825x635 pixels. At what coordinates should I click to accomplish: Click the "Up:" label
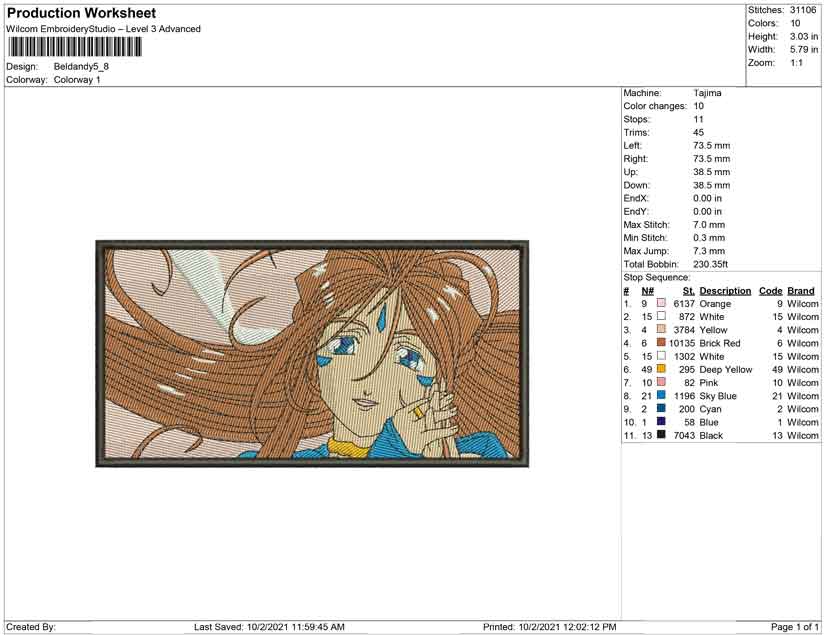630,172
